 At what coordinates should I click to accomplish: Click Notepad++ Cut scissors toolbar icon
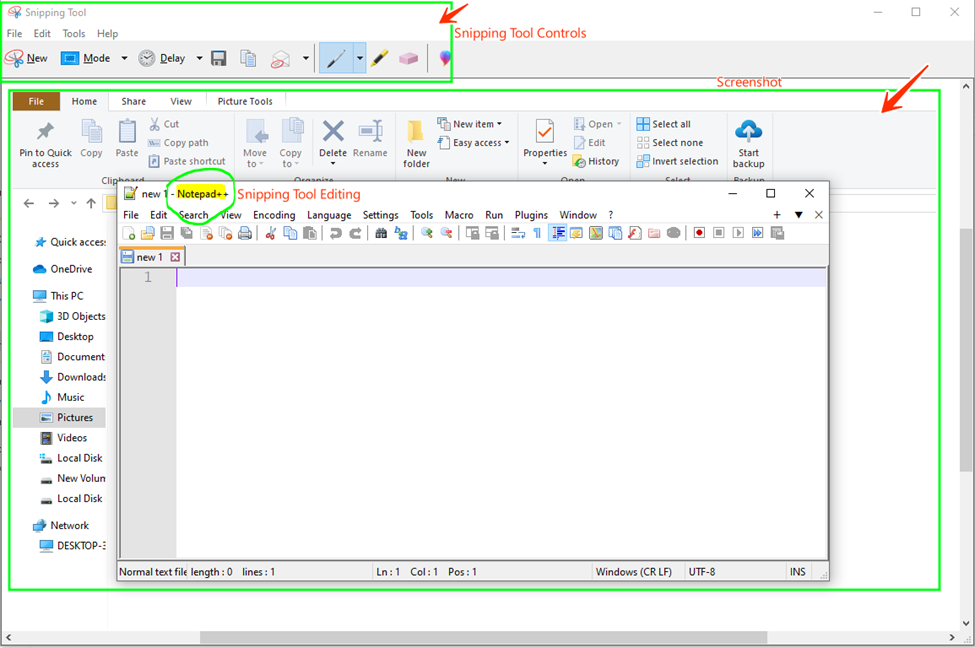point(270,233)
